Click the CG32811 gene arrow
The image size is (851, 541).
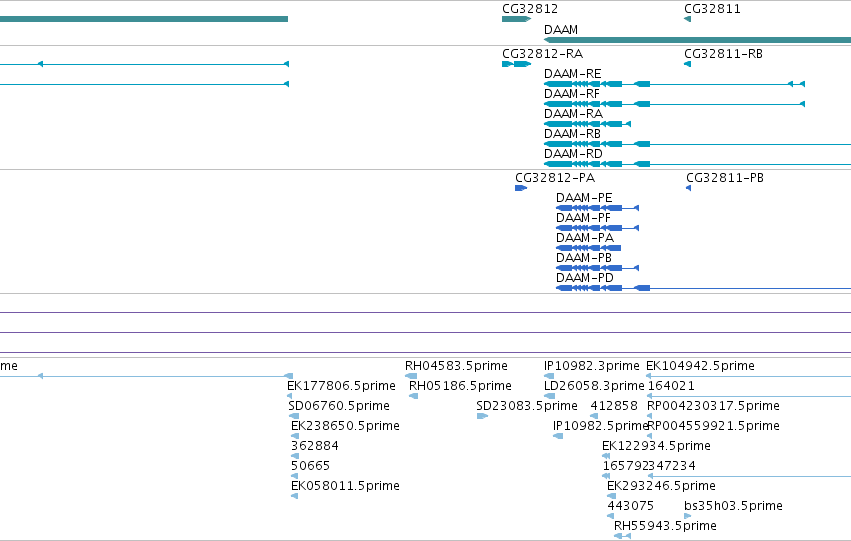[688, 19]
